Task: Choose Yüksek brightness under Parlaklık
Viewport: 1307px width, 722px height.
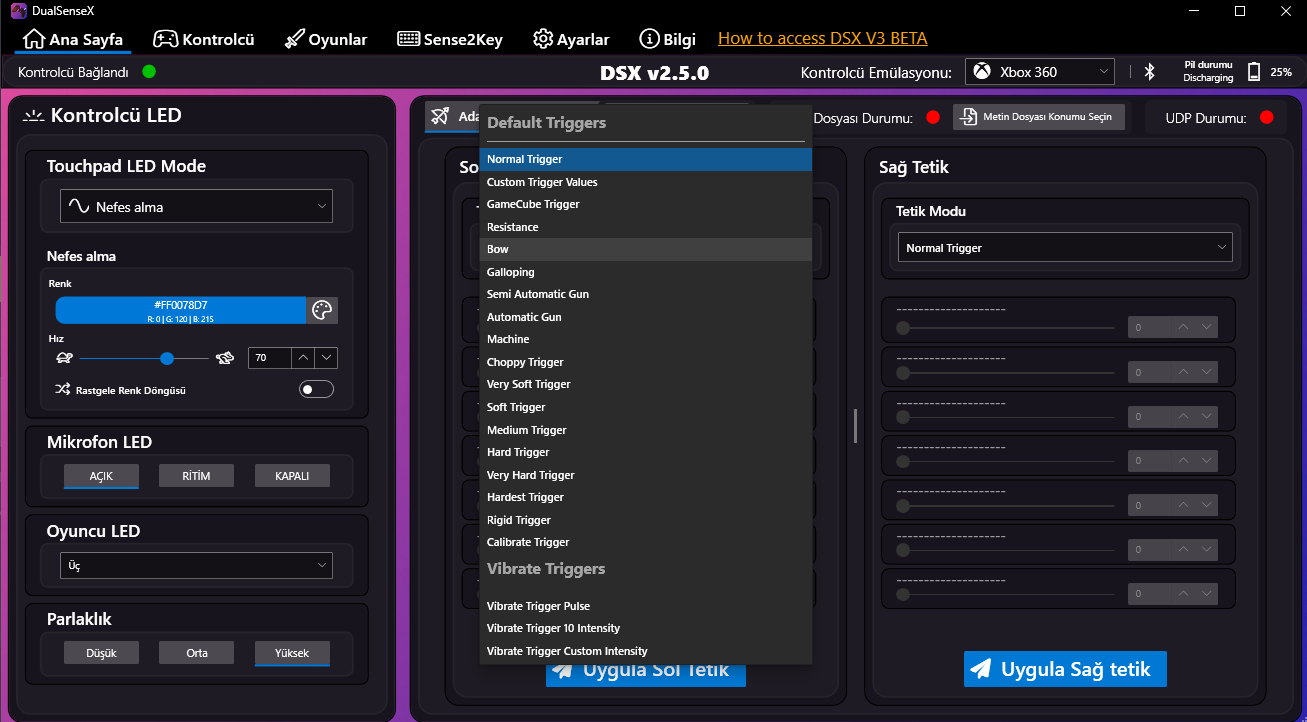Action: point(292,653)
